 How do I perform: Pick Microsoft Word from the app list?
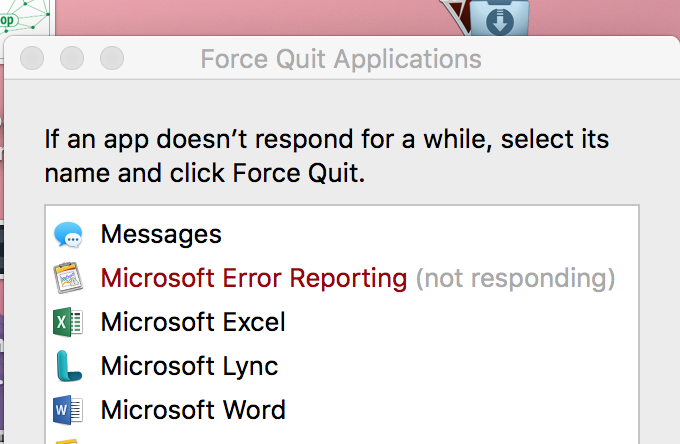point(193,410)
